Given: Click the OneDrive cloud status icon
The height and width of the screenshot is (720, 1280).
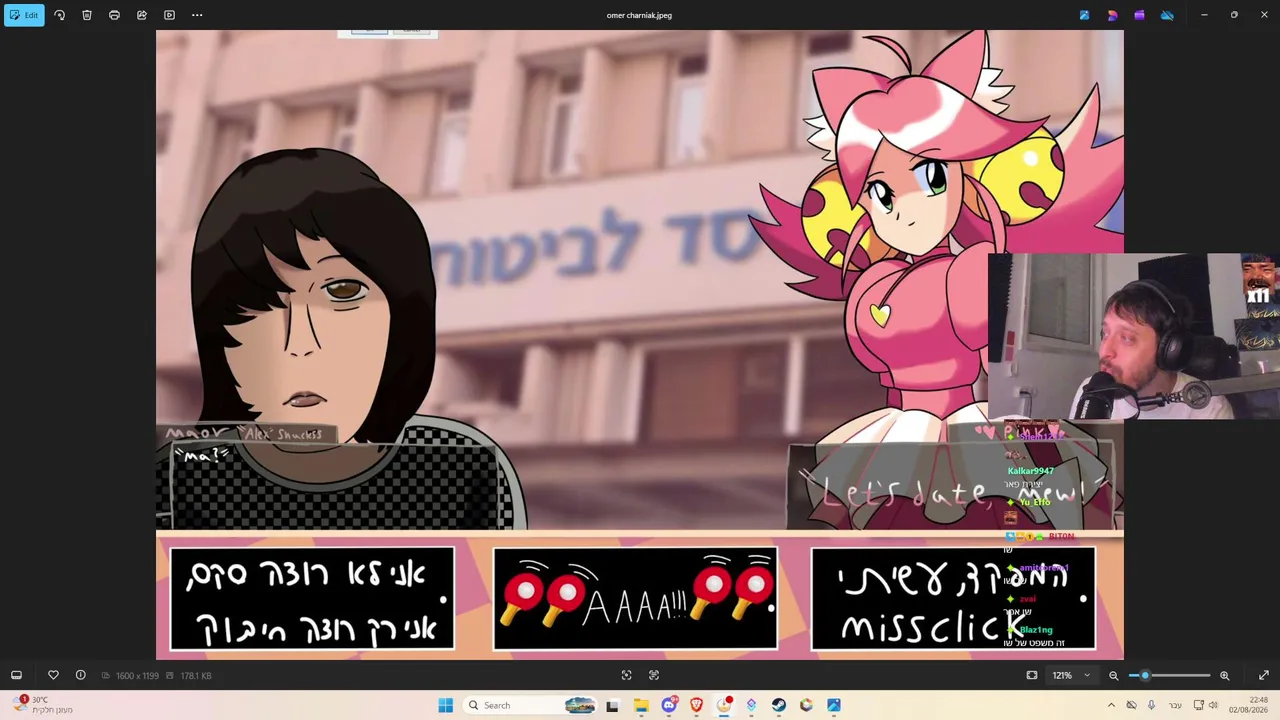Looking at the screenshot, I should 1167,15.
